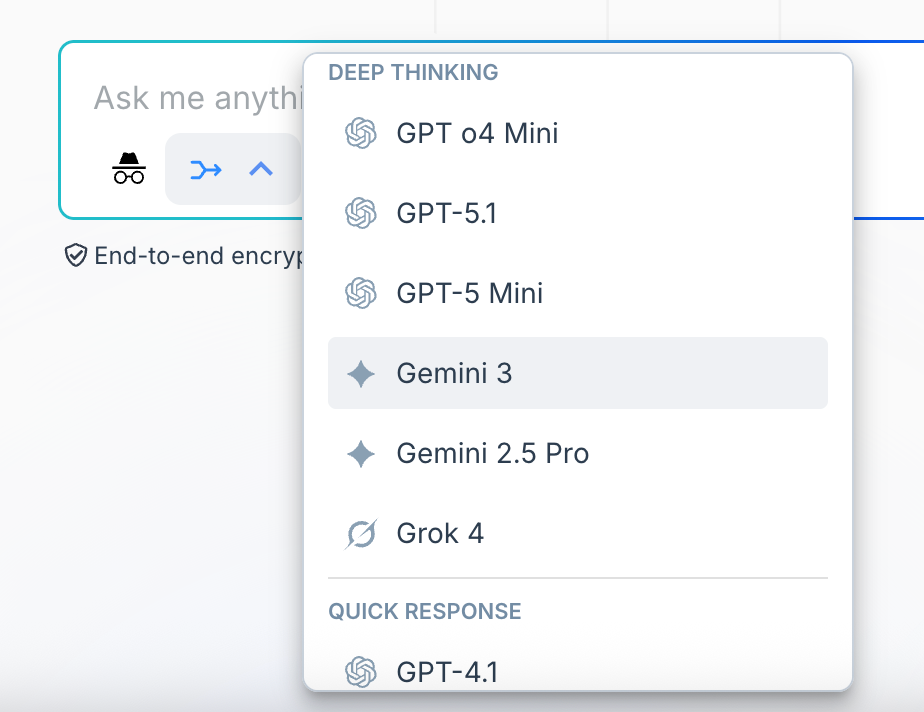Click the blue merge-arrows model icon
This screenshot has height=712, width=924.
(206, 170)
